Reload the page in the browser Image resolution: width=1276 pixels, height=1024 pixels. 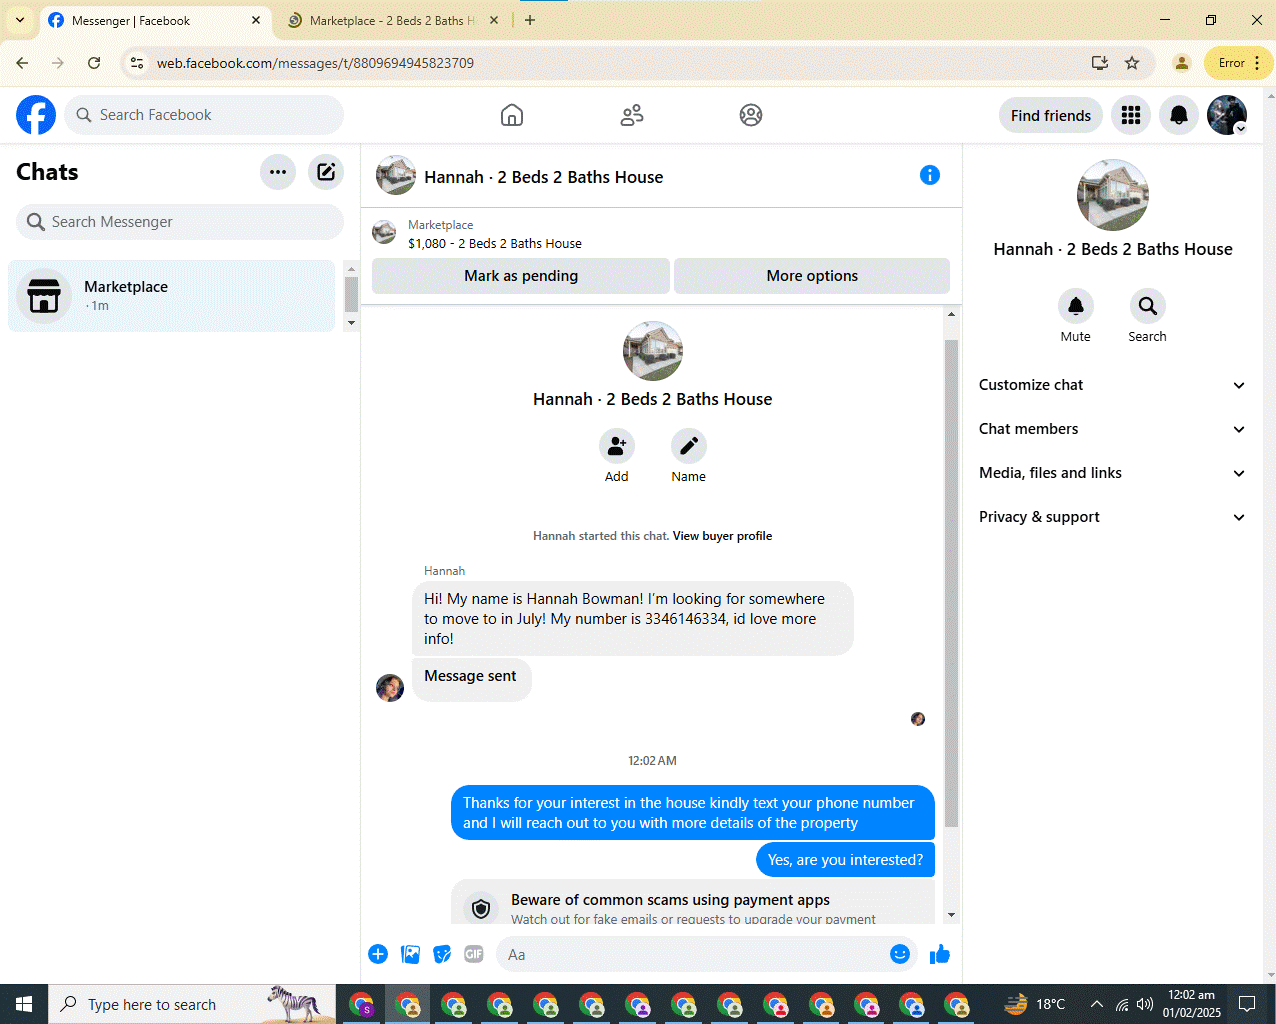tap(94, 63)
